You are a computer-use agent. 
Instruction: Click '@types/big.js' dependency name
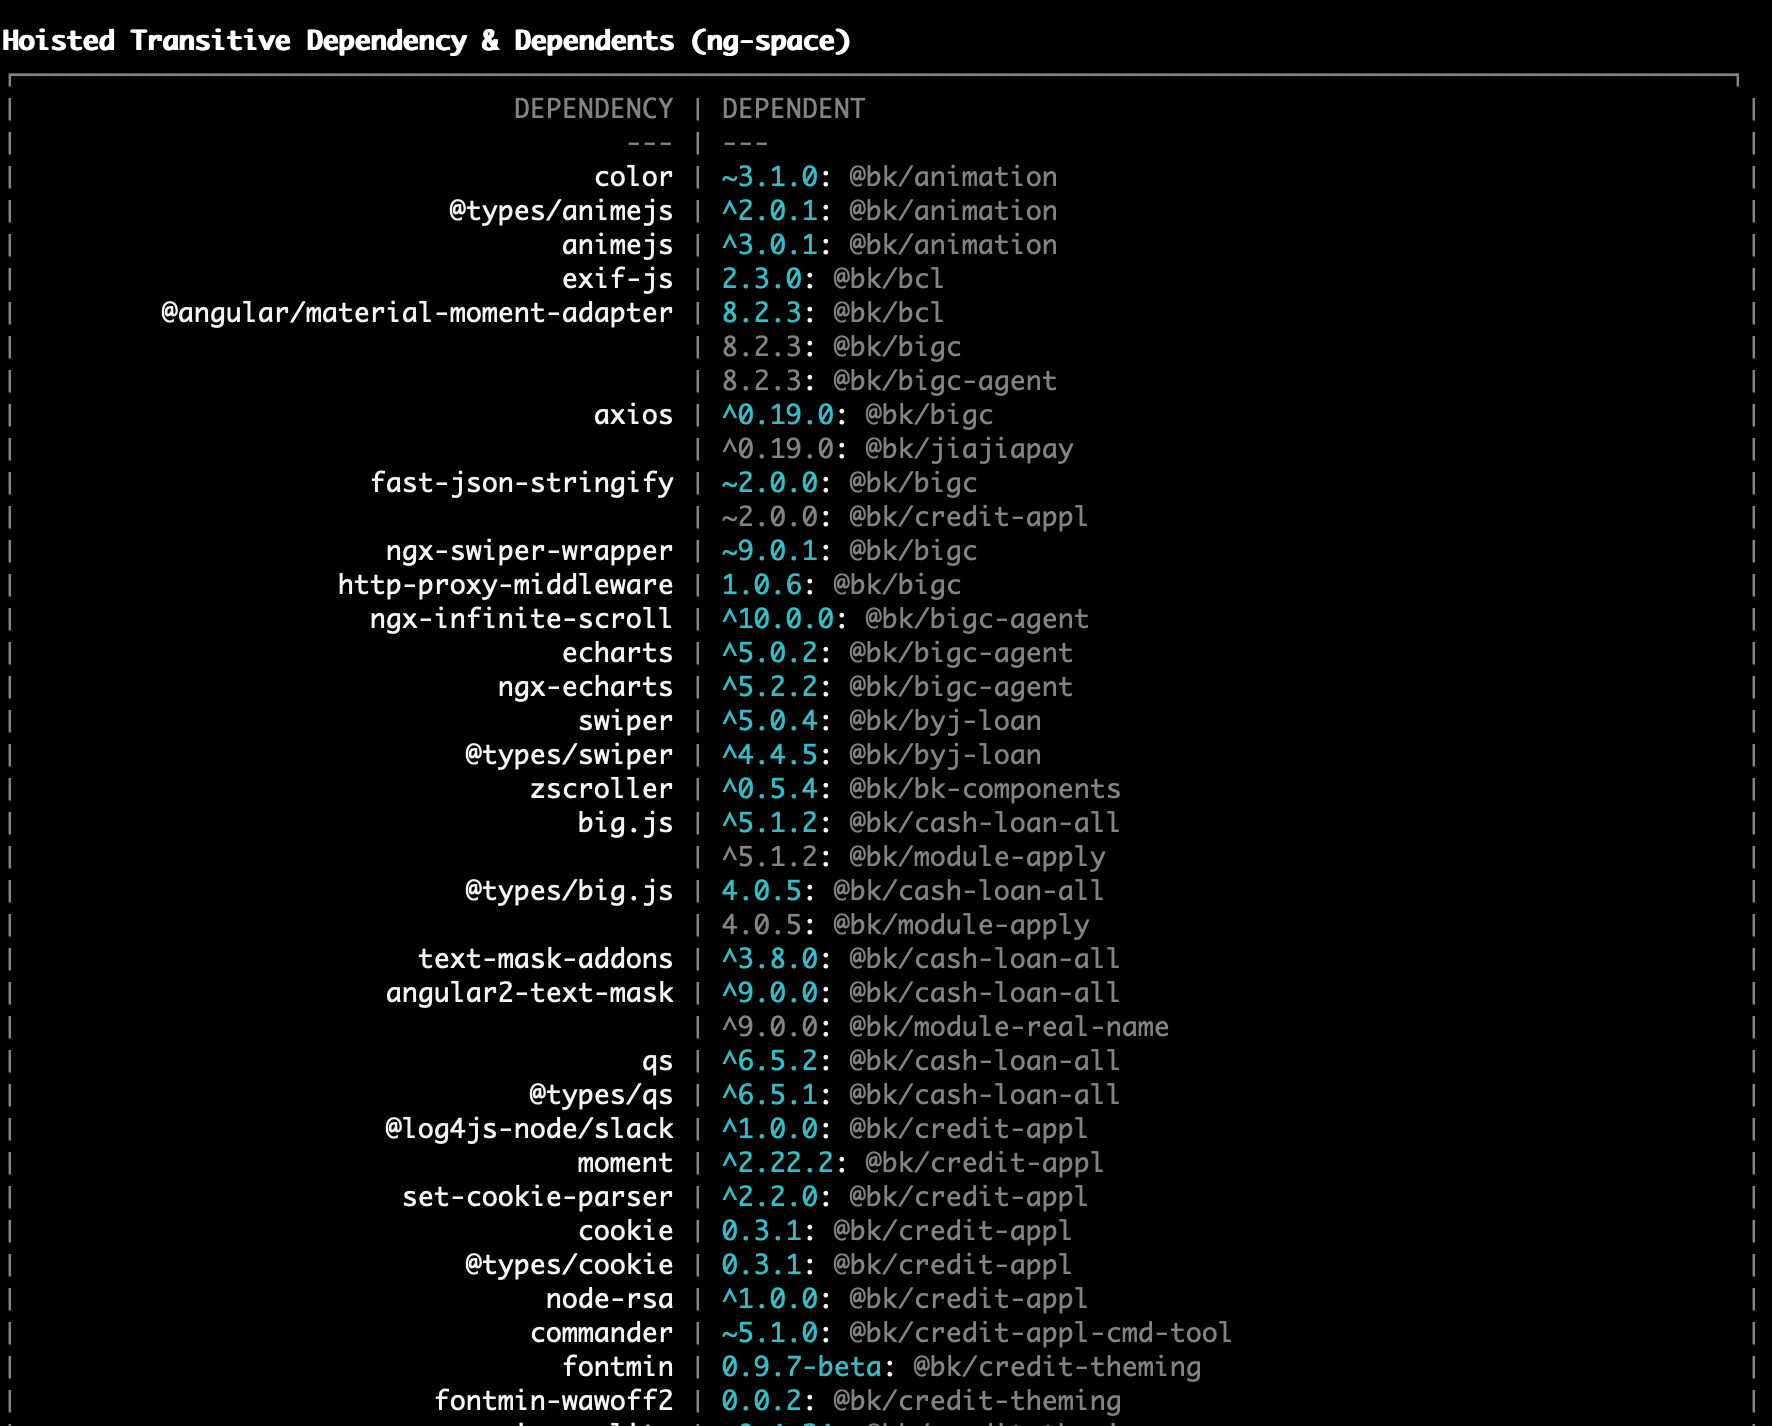569,891
